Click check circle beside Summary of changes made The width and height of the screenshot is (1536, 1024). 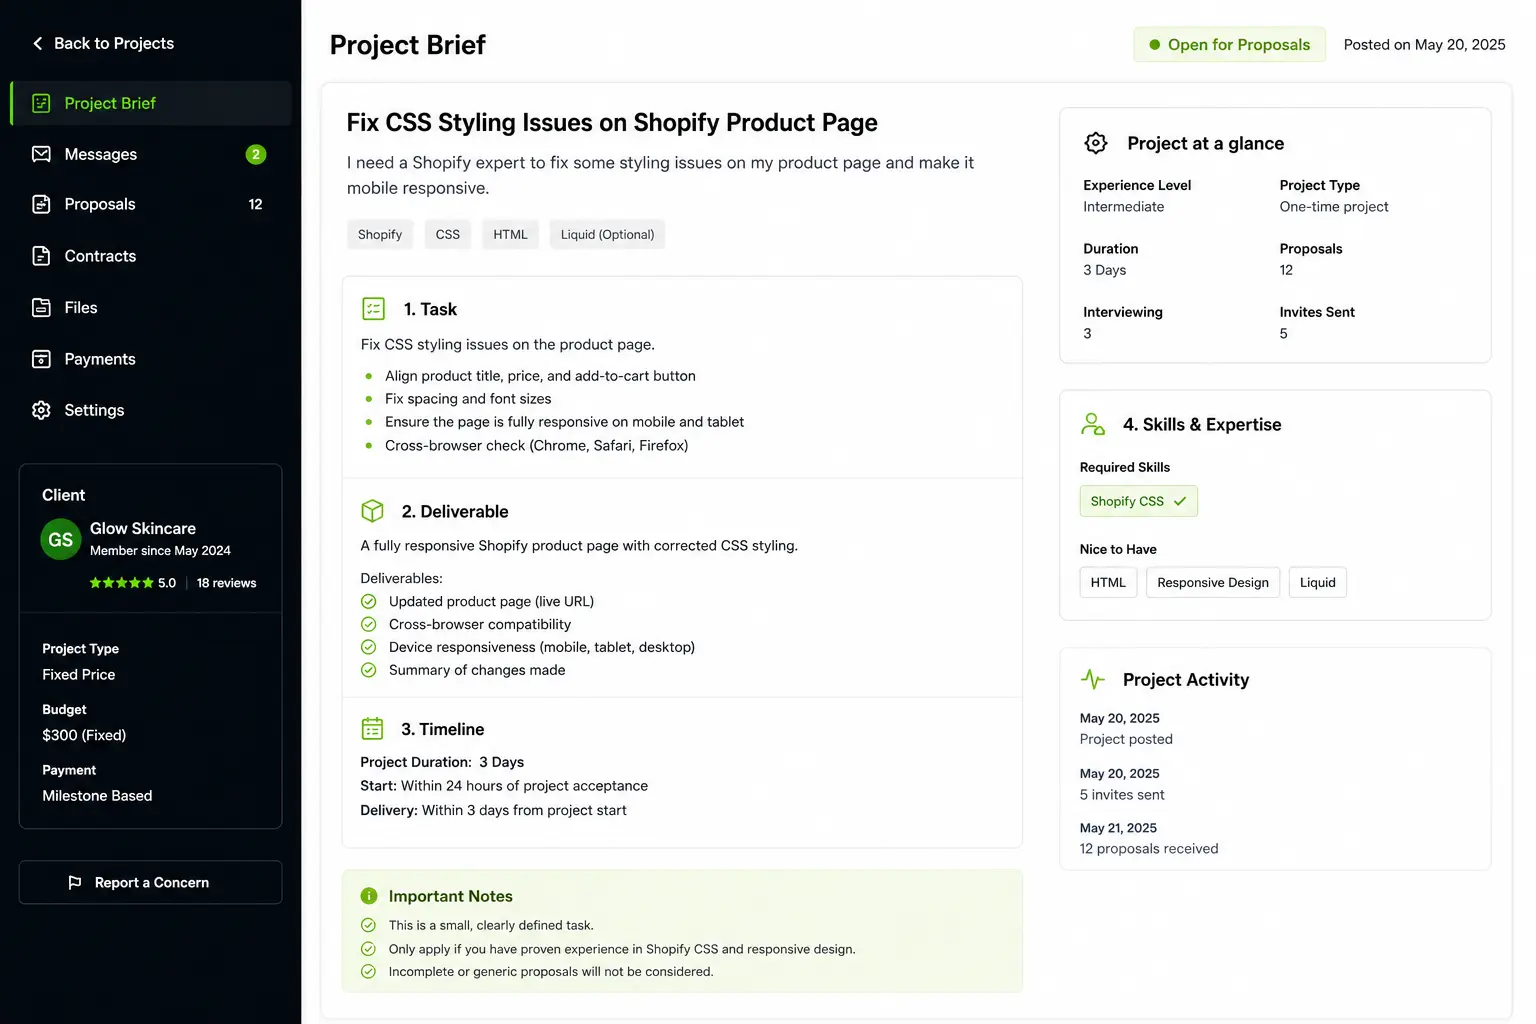pos(368,670)
